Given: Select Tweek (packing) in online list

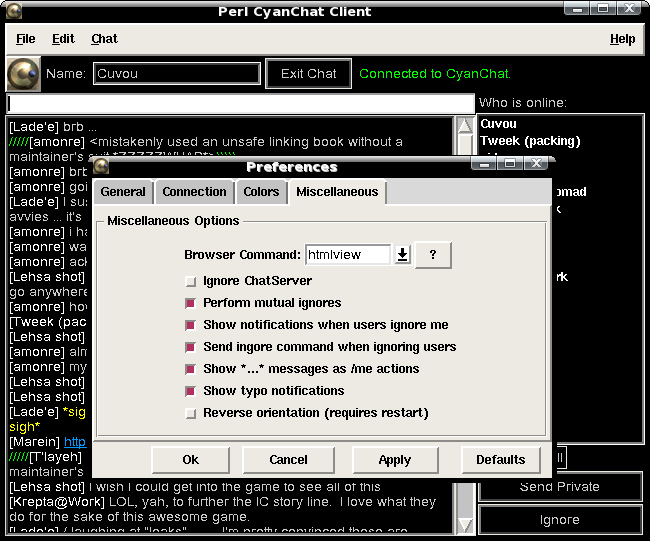Looking at the screenshot, I should (x=530, y=141).
